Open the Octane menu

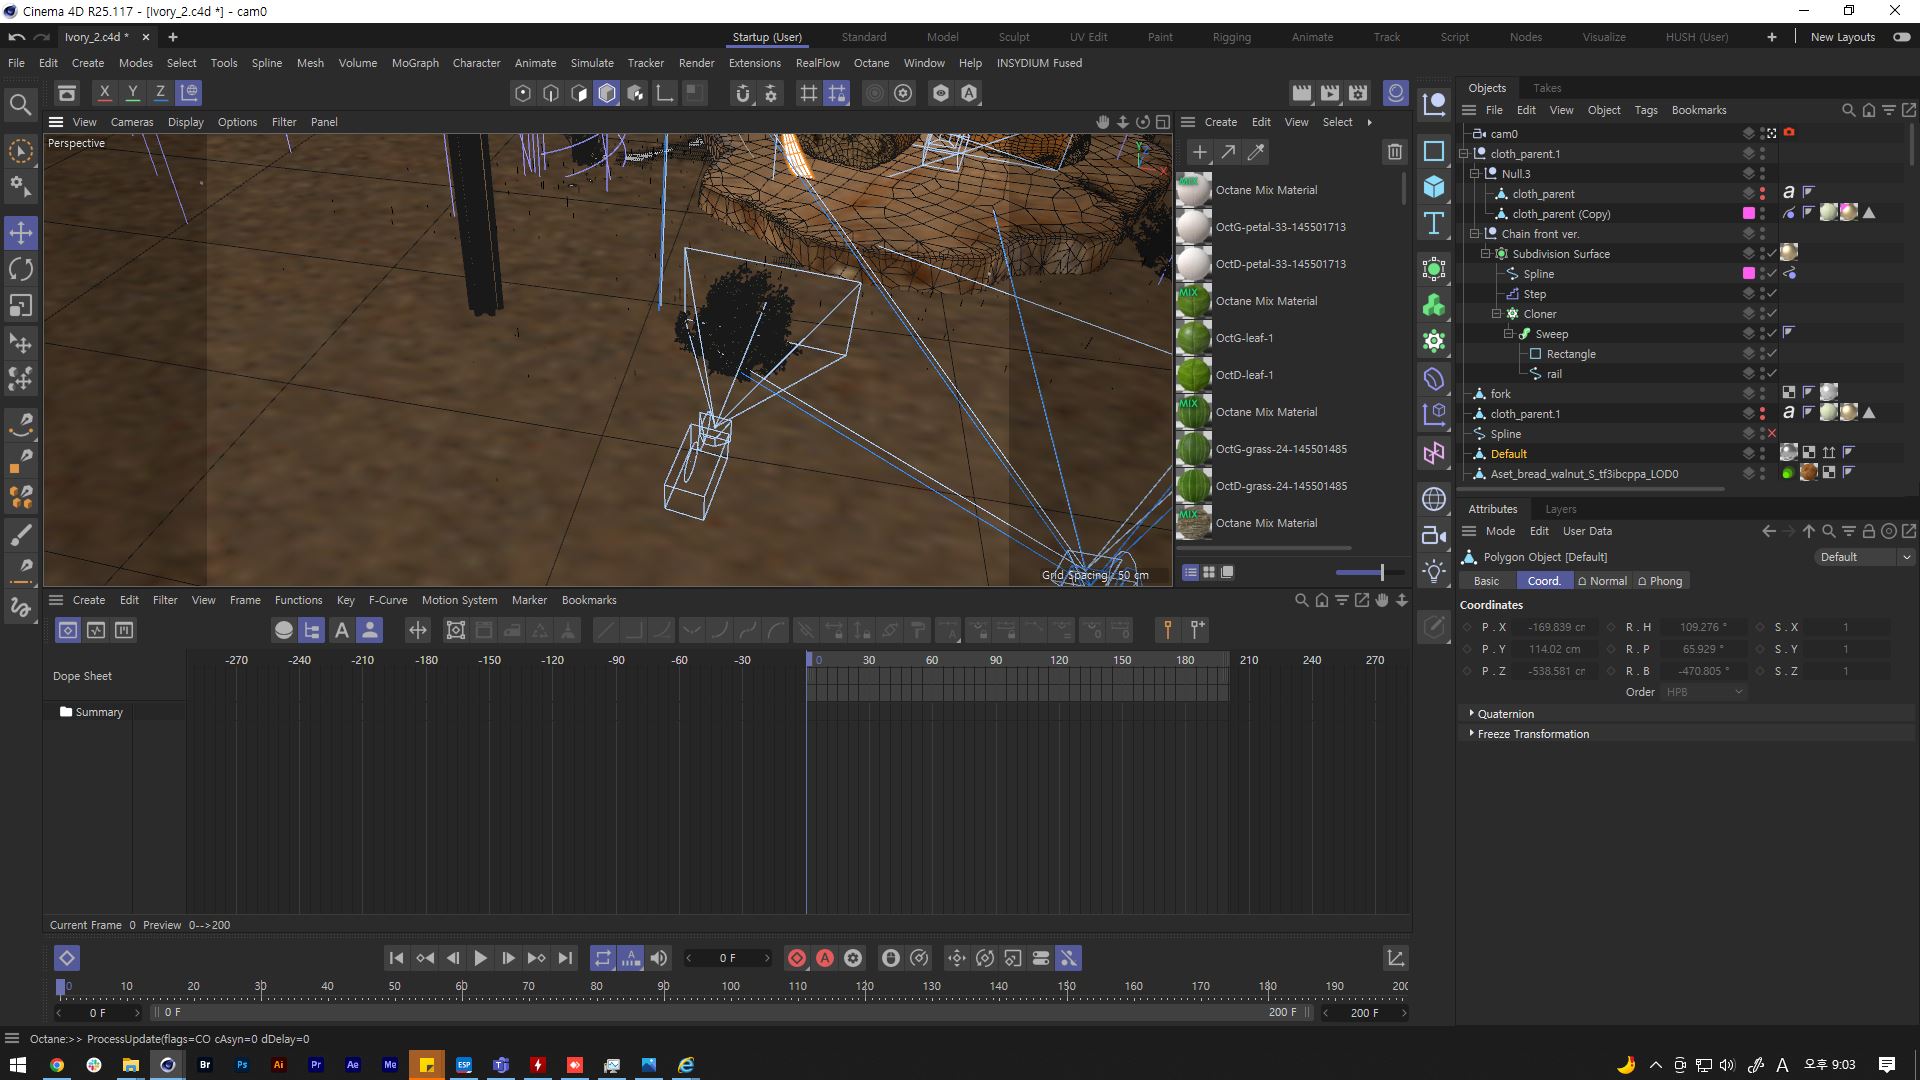click(871, 63)
